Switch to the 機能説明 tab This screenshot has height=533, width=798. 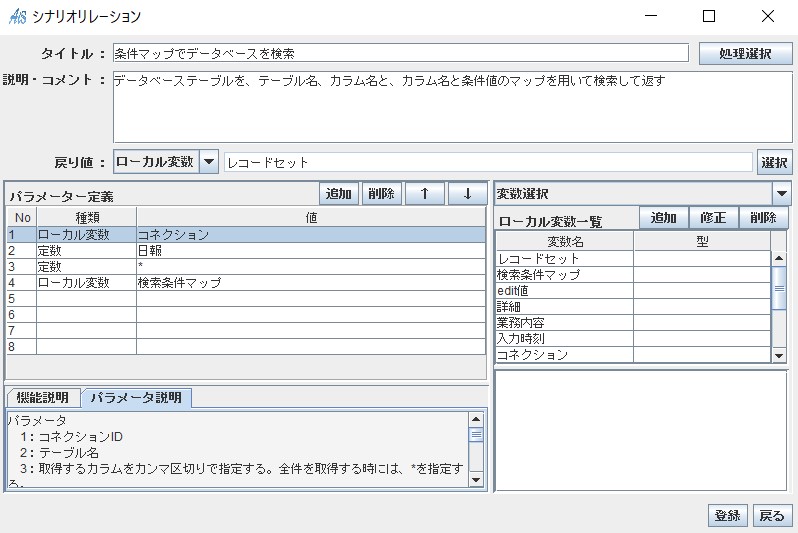tap(43, 398)
